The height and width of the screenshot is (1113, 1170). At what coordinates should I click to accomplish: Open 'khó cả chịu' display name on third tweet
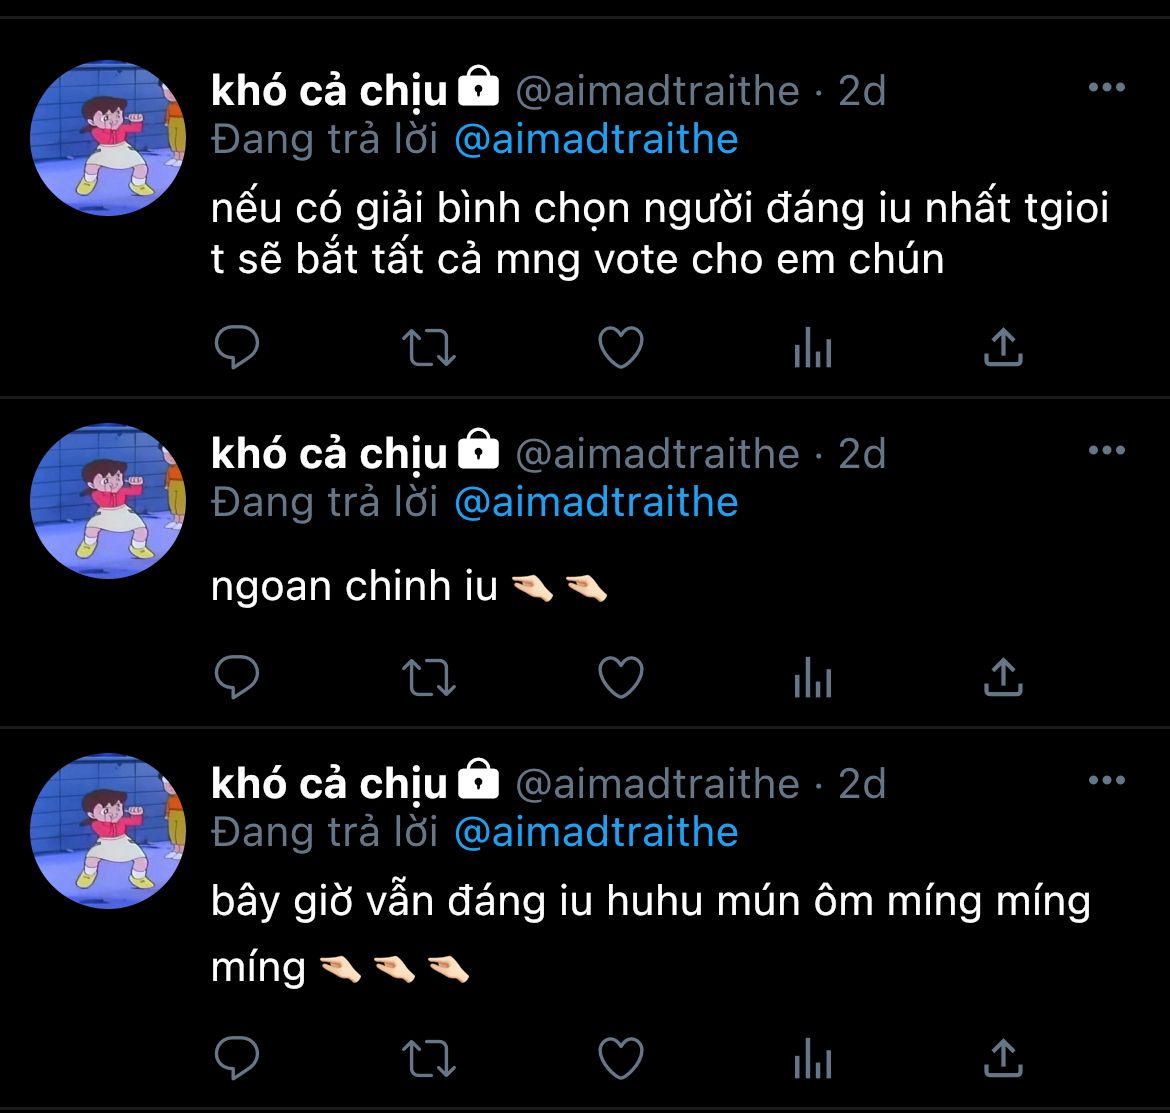(329, 784)
